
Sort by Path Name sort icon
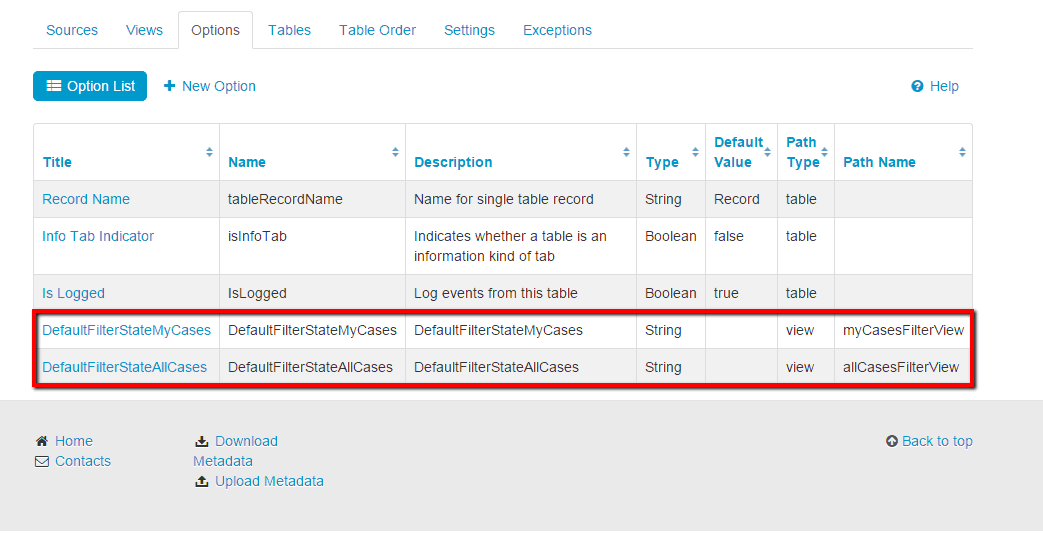click(961, 152)
